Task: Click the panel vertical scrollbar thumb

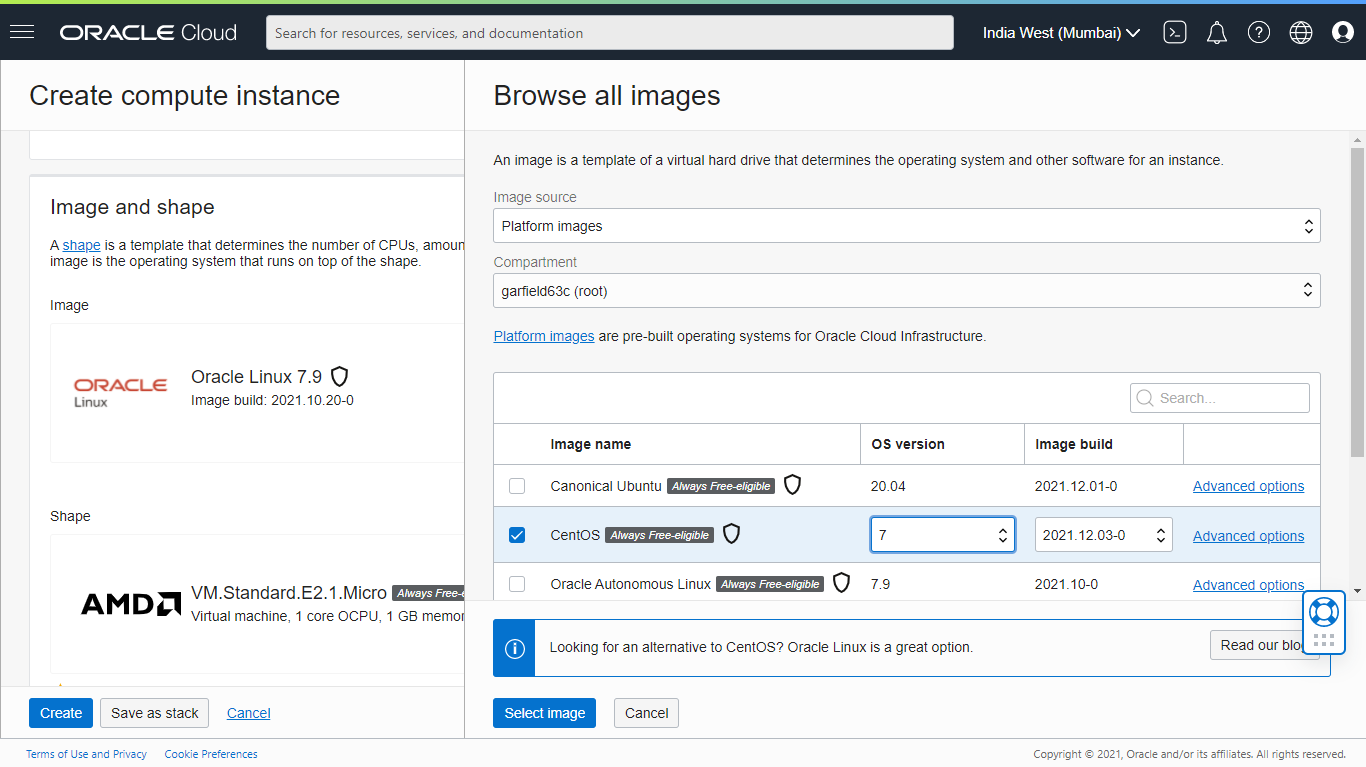Action: point(1357,302)
